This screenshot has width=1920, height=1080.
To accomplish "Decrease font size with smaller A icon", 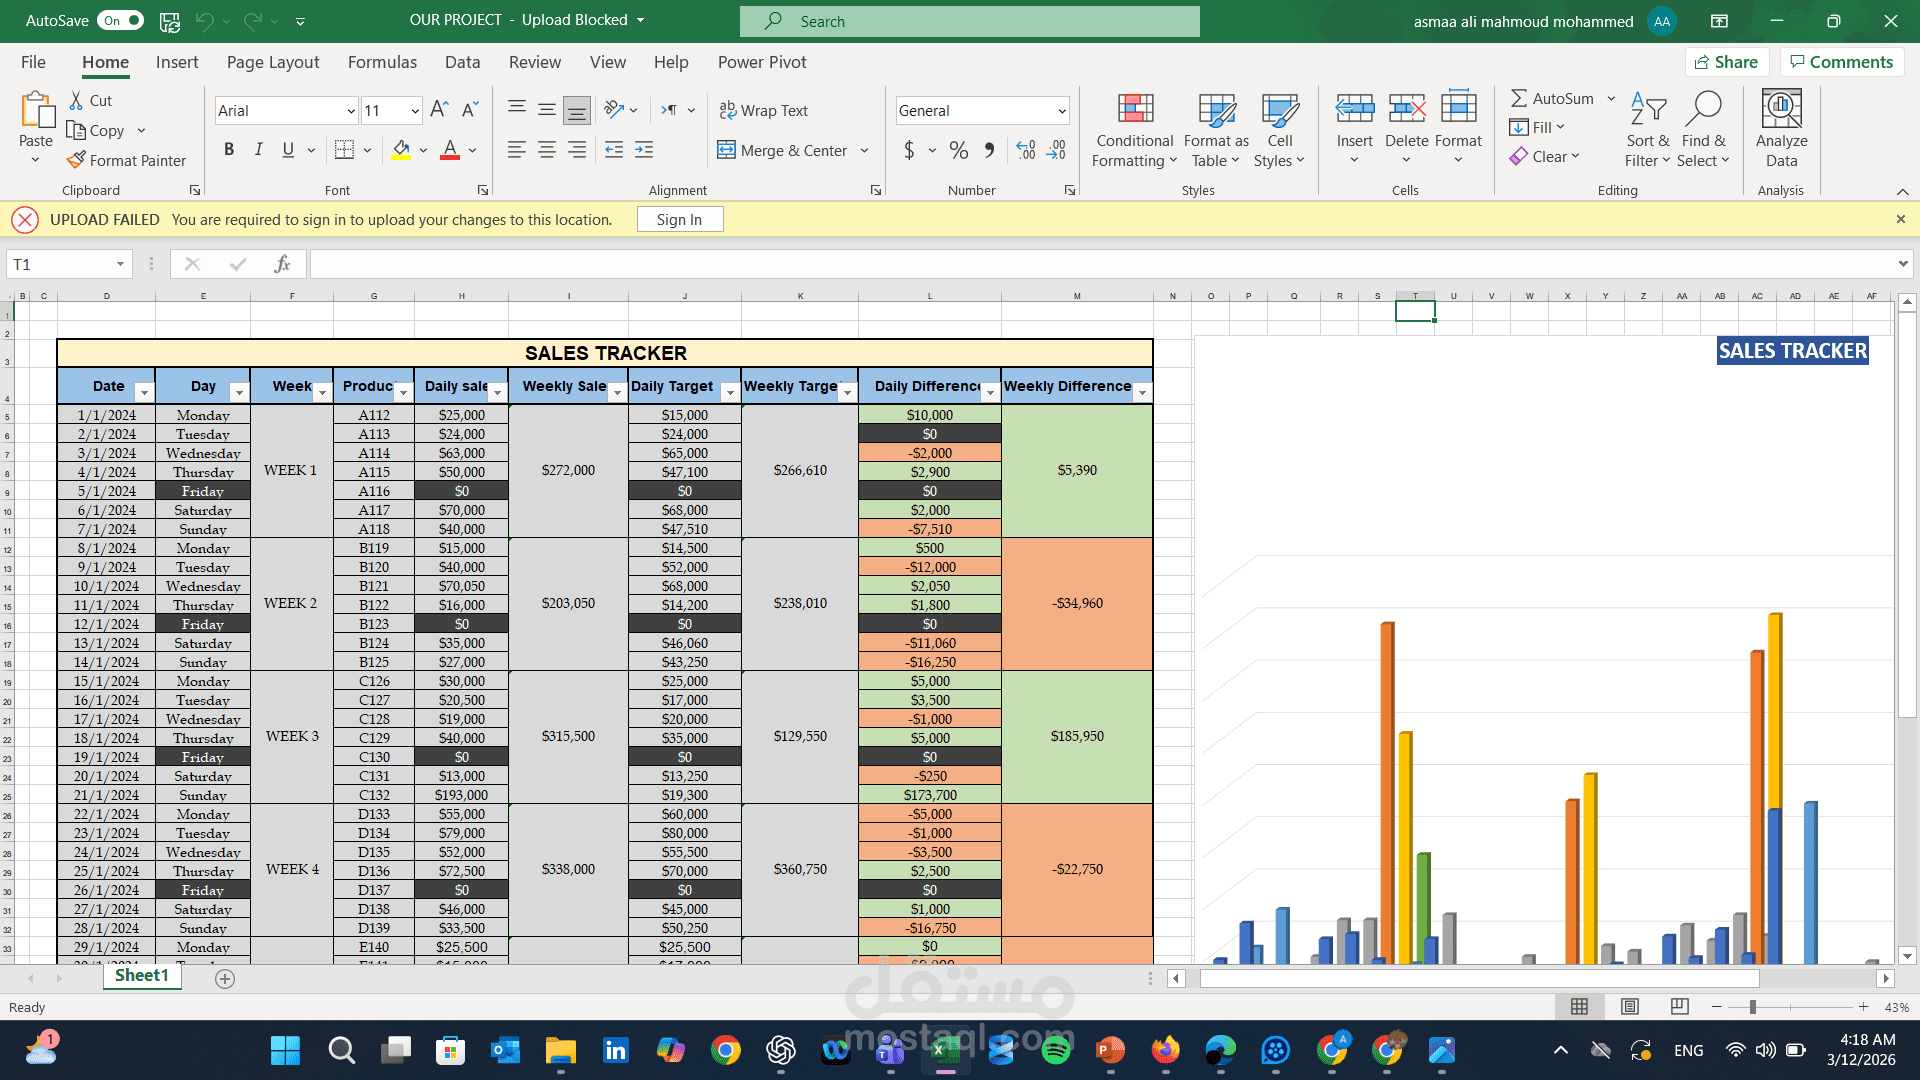I will coord(470,110).
